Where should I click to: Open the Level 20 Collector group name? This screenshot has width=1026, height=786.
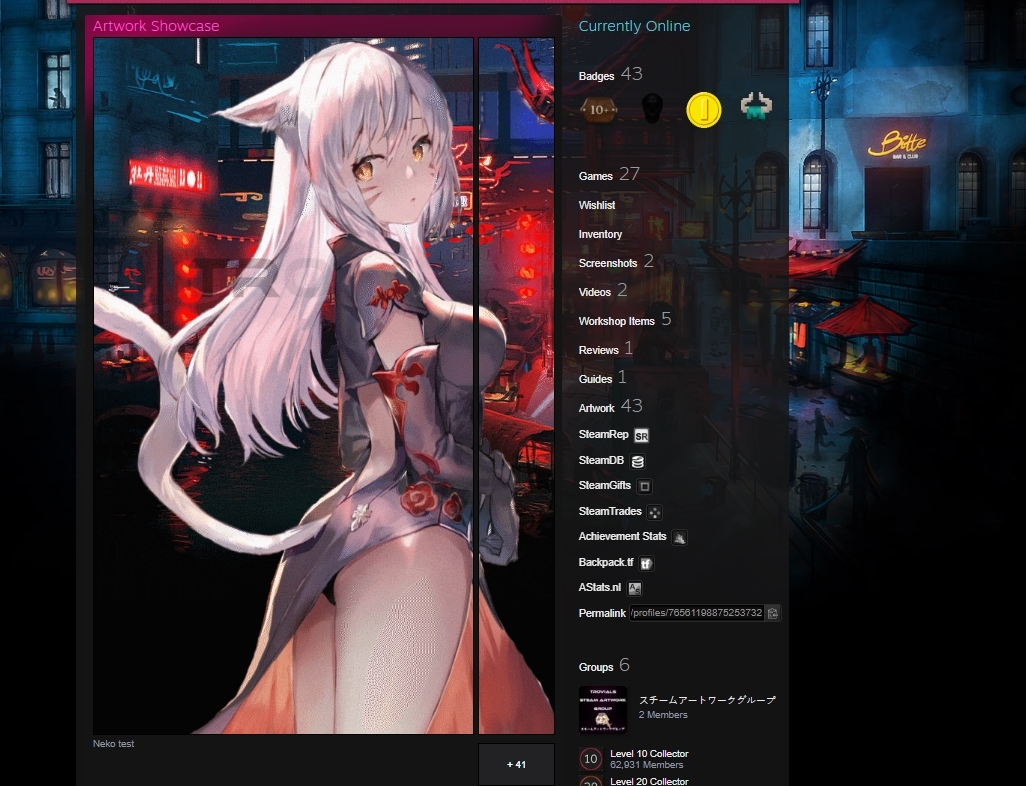(649, 781)
